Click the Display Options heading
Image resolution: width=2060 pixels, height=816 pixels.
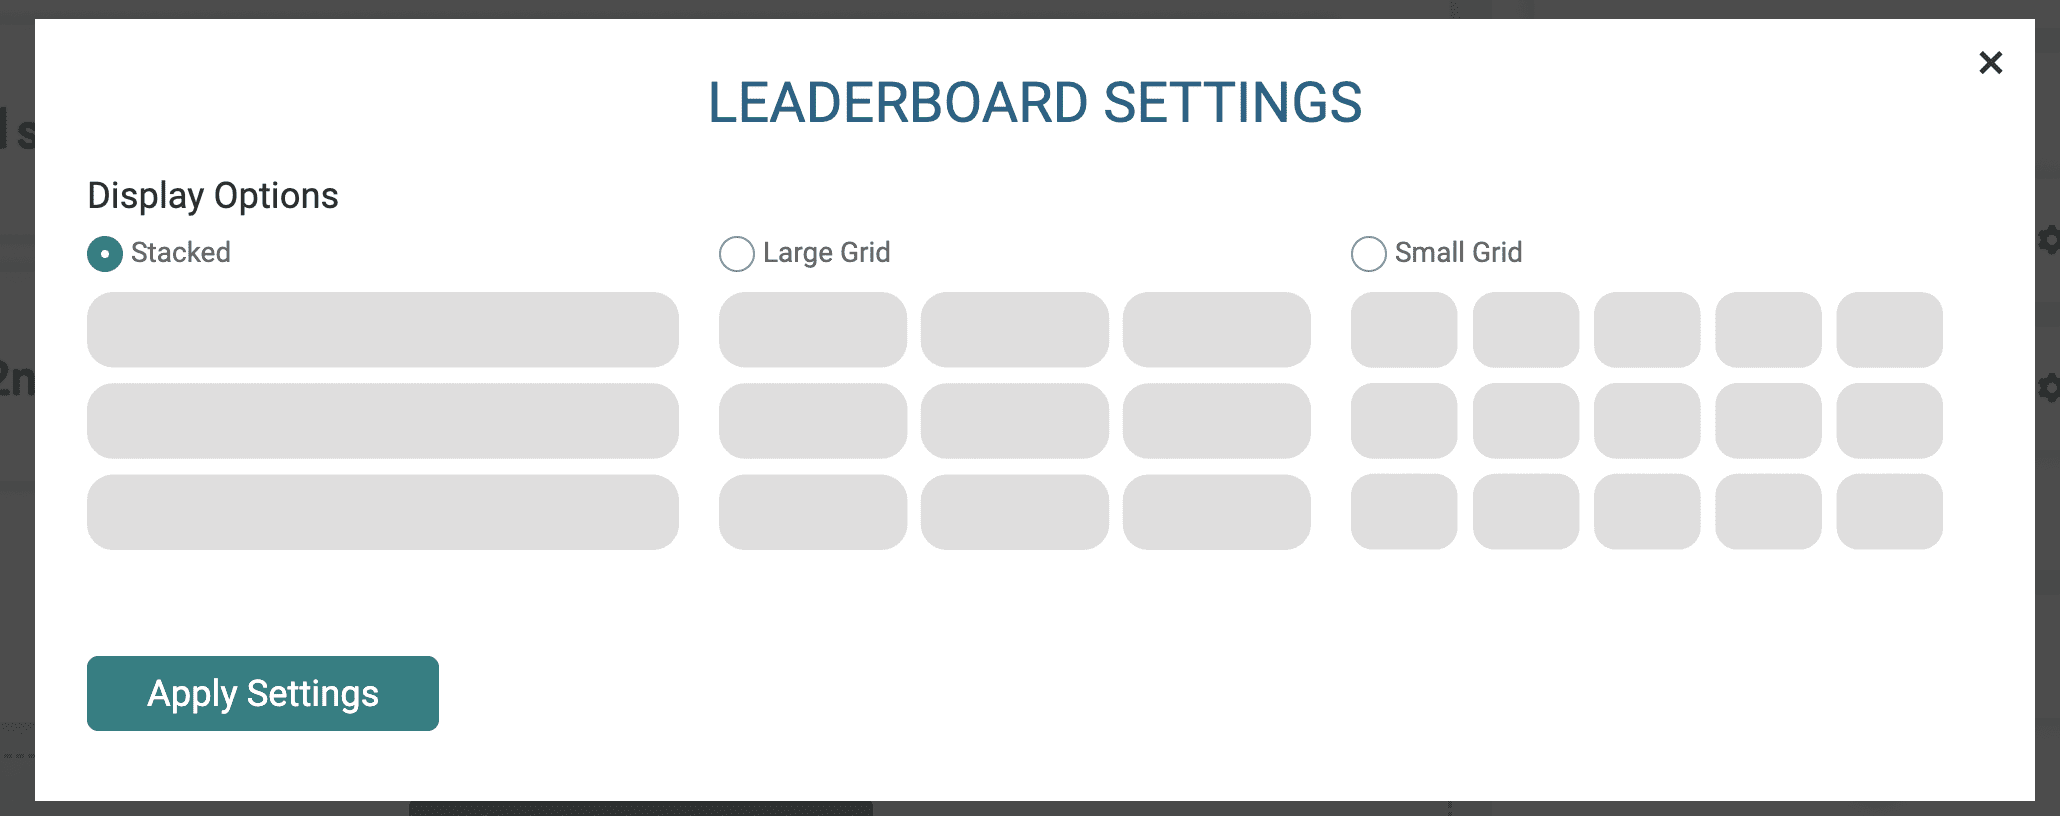coord(212,195)
